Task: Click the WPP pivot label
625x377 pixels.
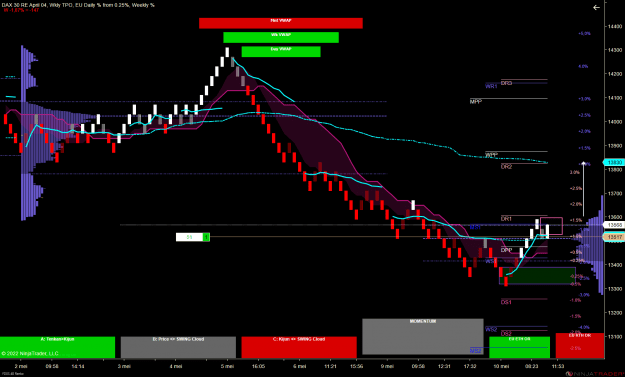Action: (491, 155)
